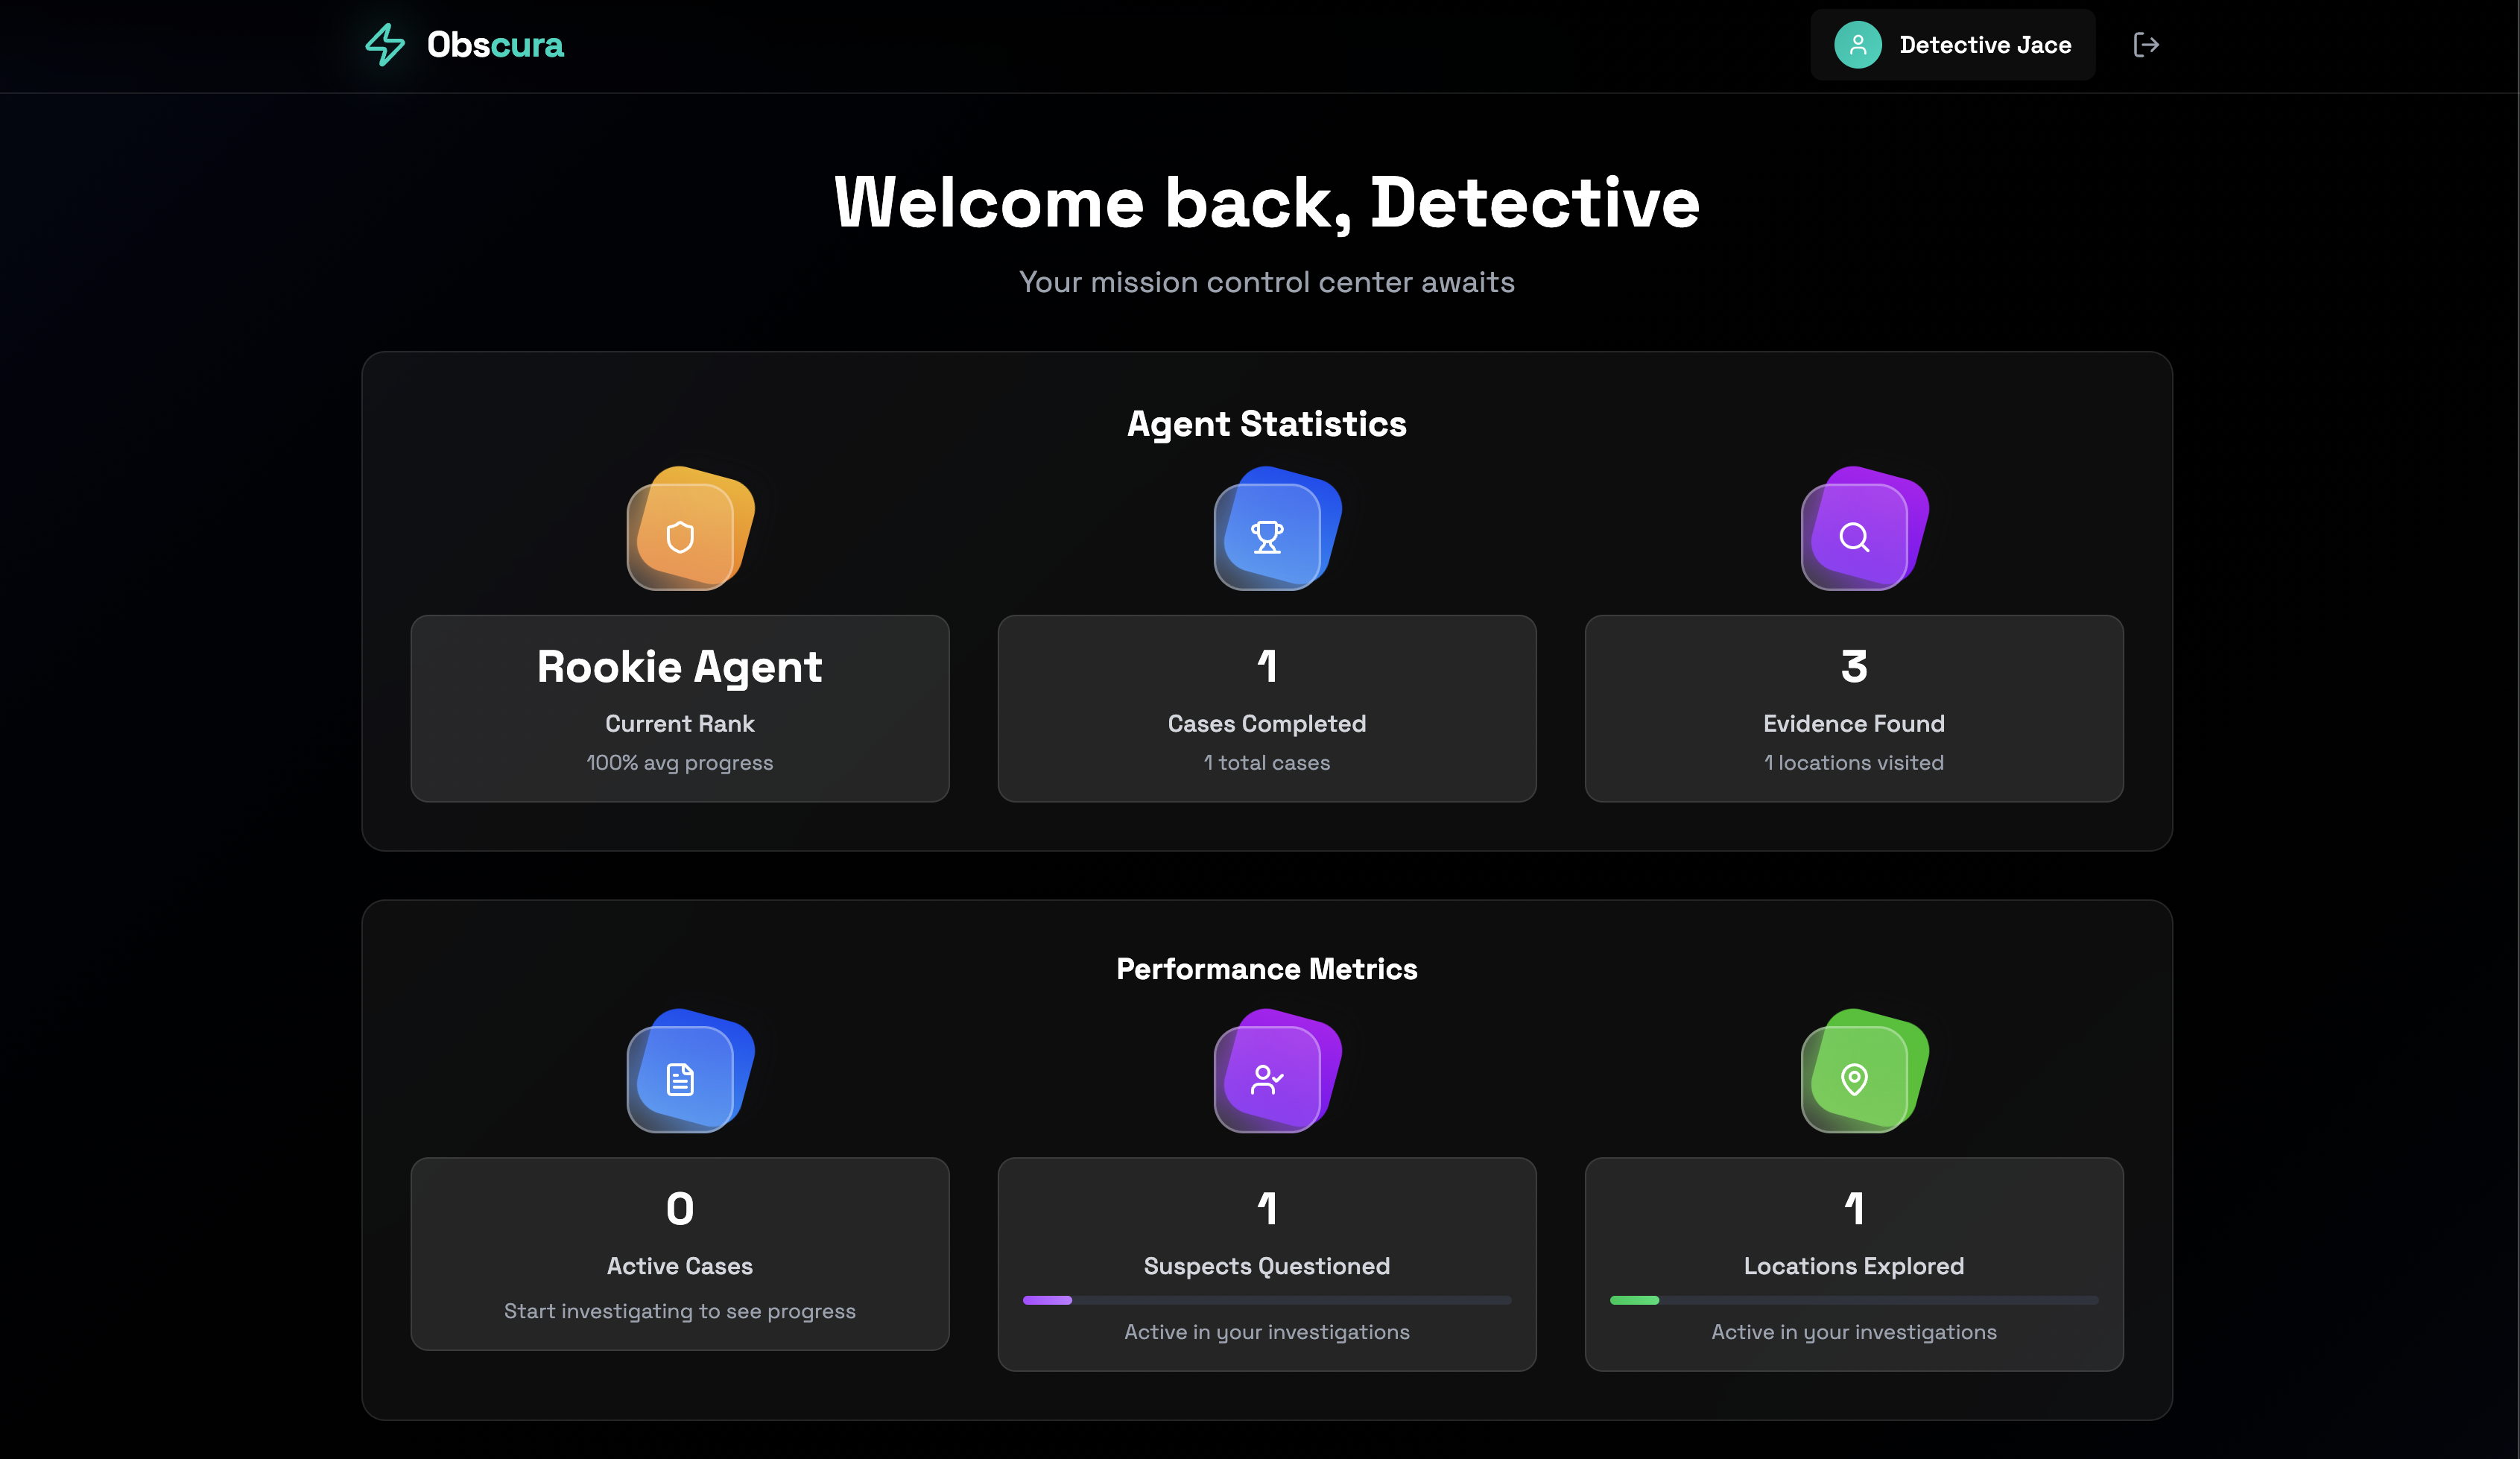Click the Obscura lightning bolt logo icon
This screenshot has height=1459, width=2520.
pyautogui.click(x=385, y=45)
